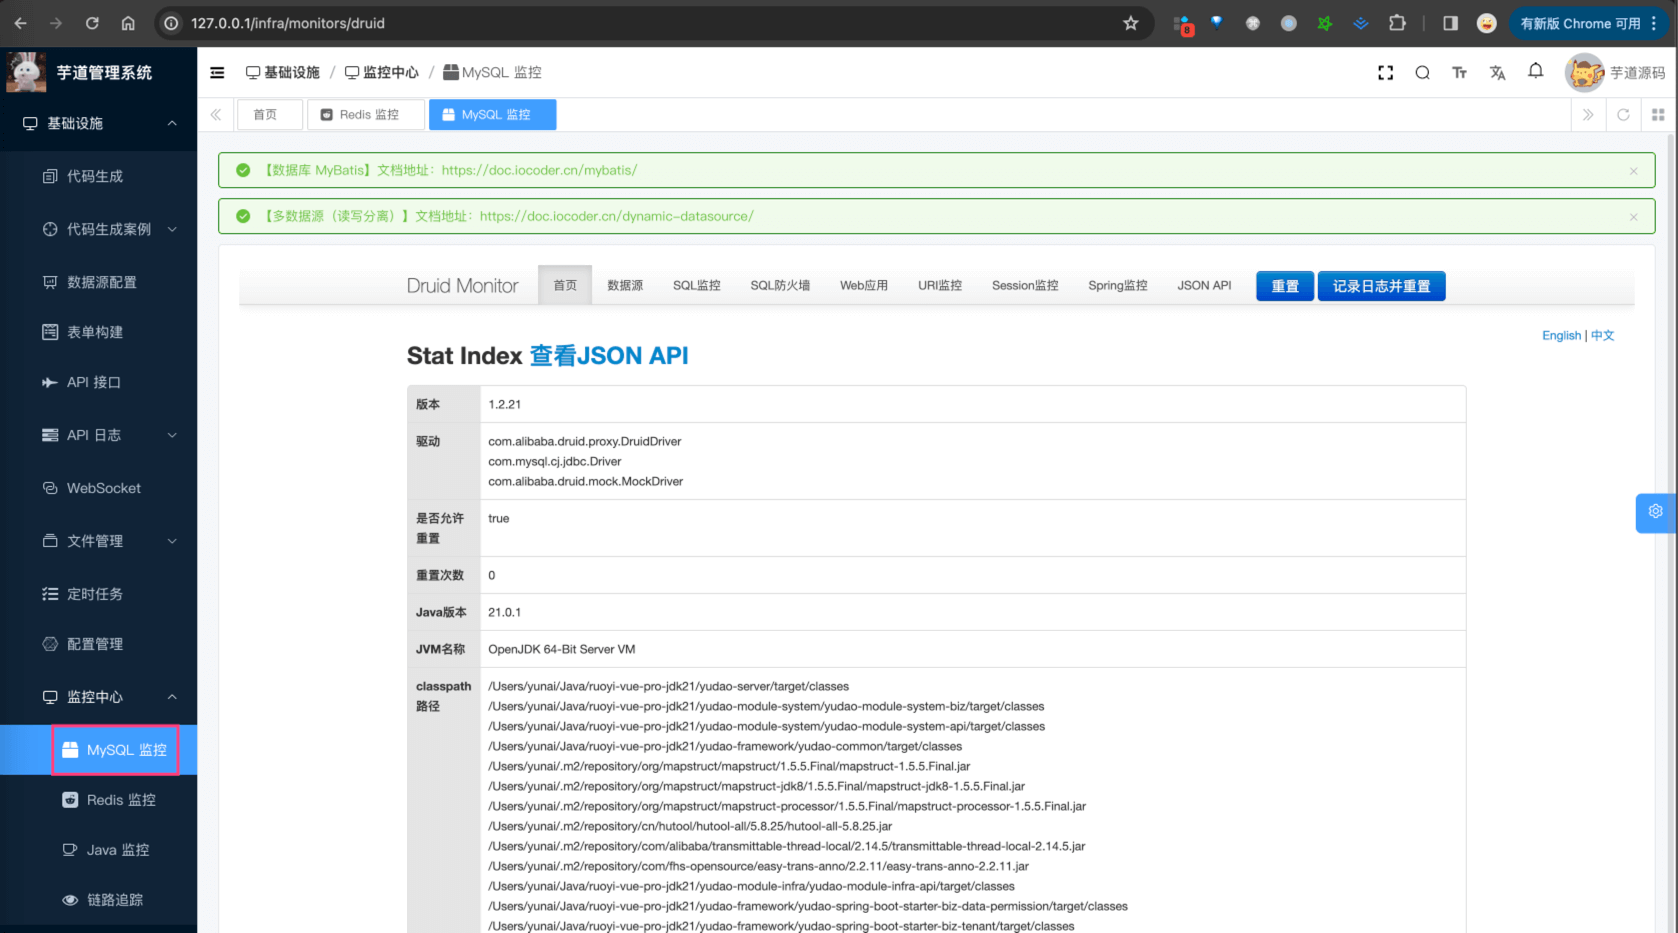Dismiss the MyBatis documentation alert

[1633, 171]
